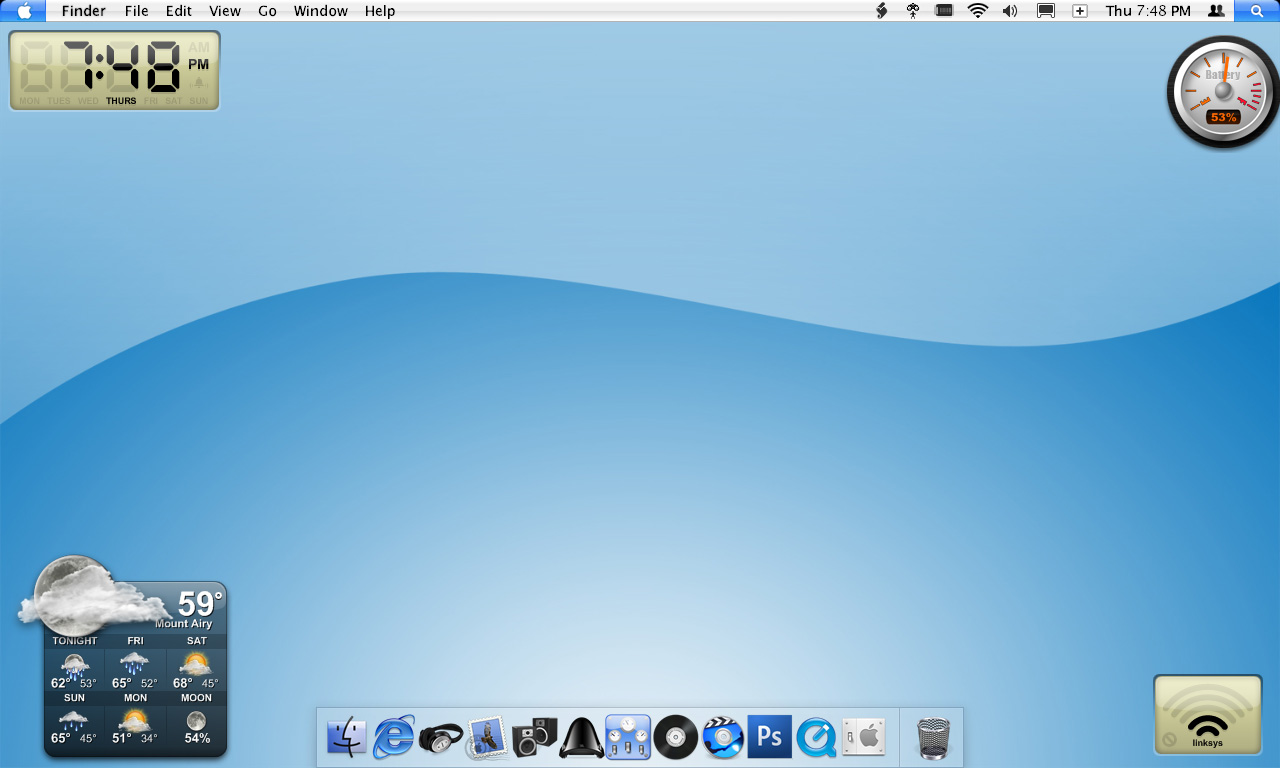The height and width of the screenshot is (768, 1280).
Task: Open Finder from the dock
Action: tap(347, 738)
